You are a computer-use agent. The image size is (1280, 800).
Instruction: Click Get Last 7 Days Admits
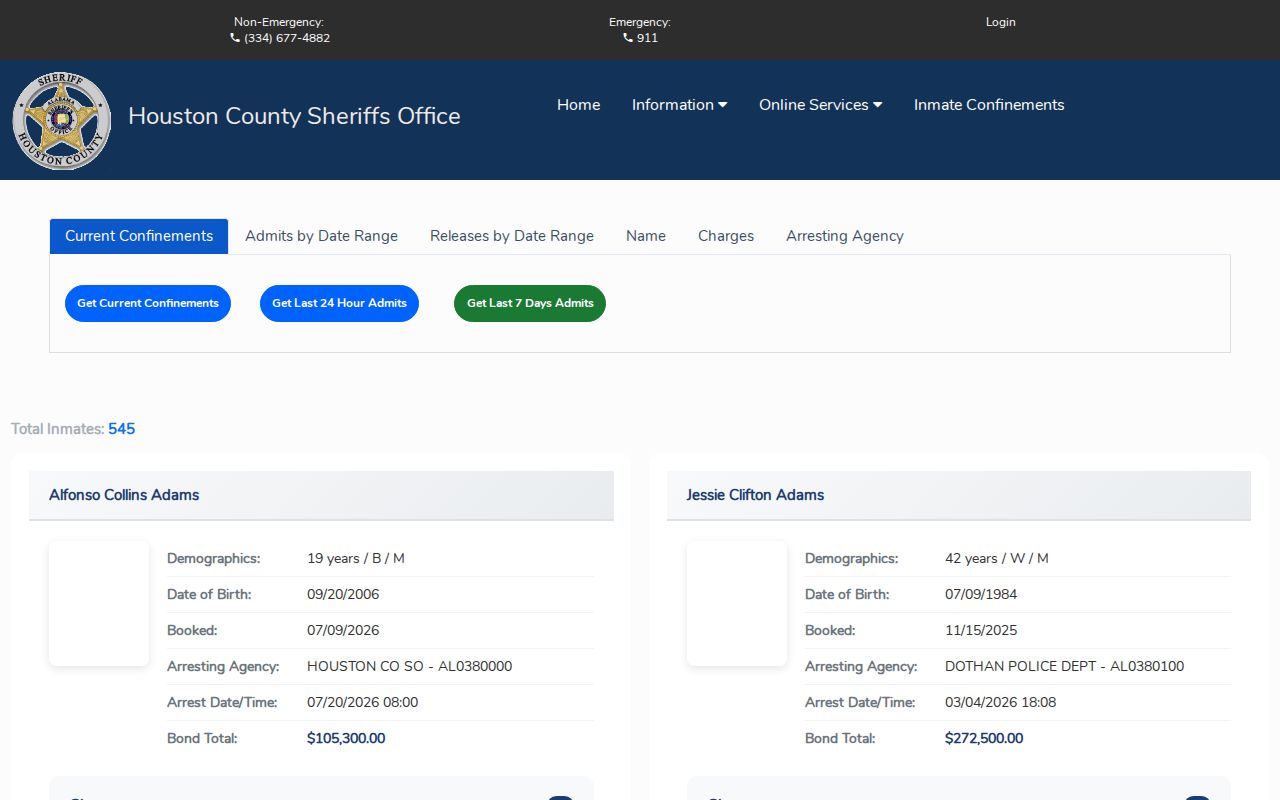click(x=530, y=303)
